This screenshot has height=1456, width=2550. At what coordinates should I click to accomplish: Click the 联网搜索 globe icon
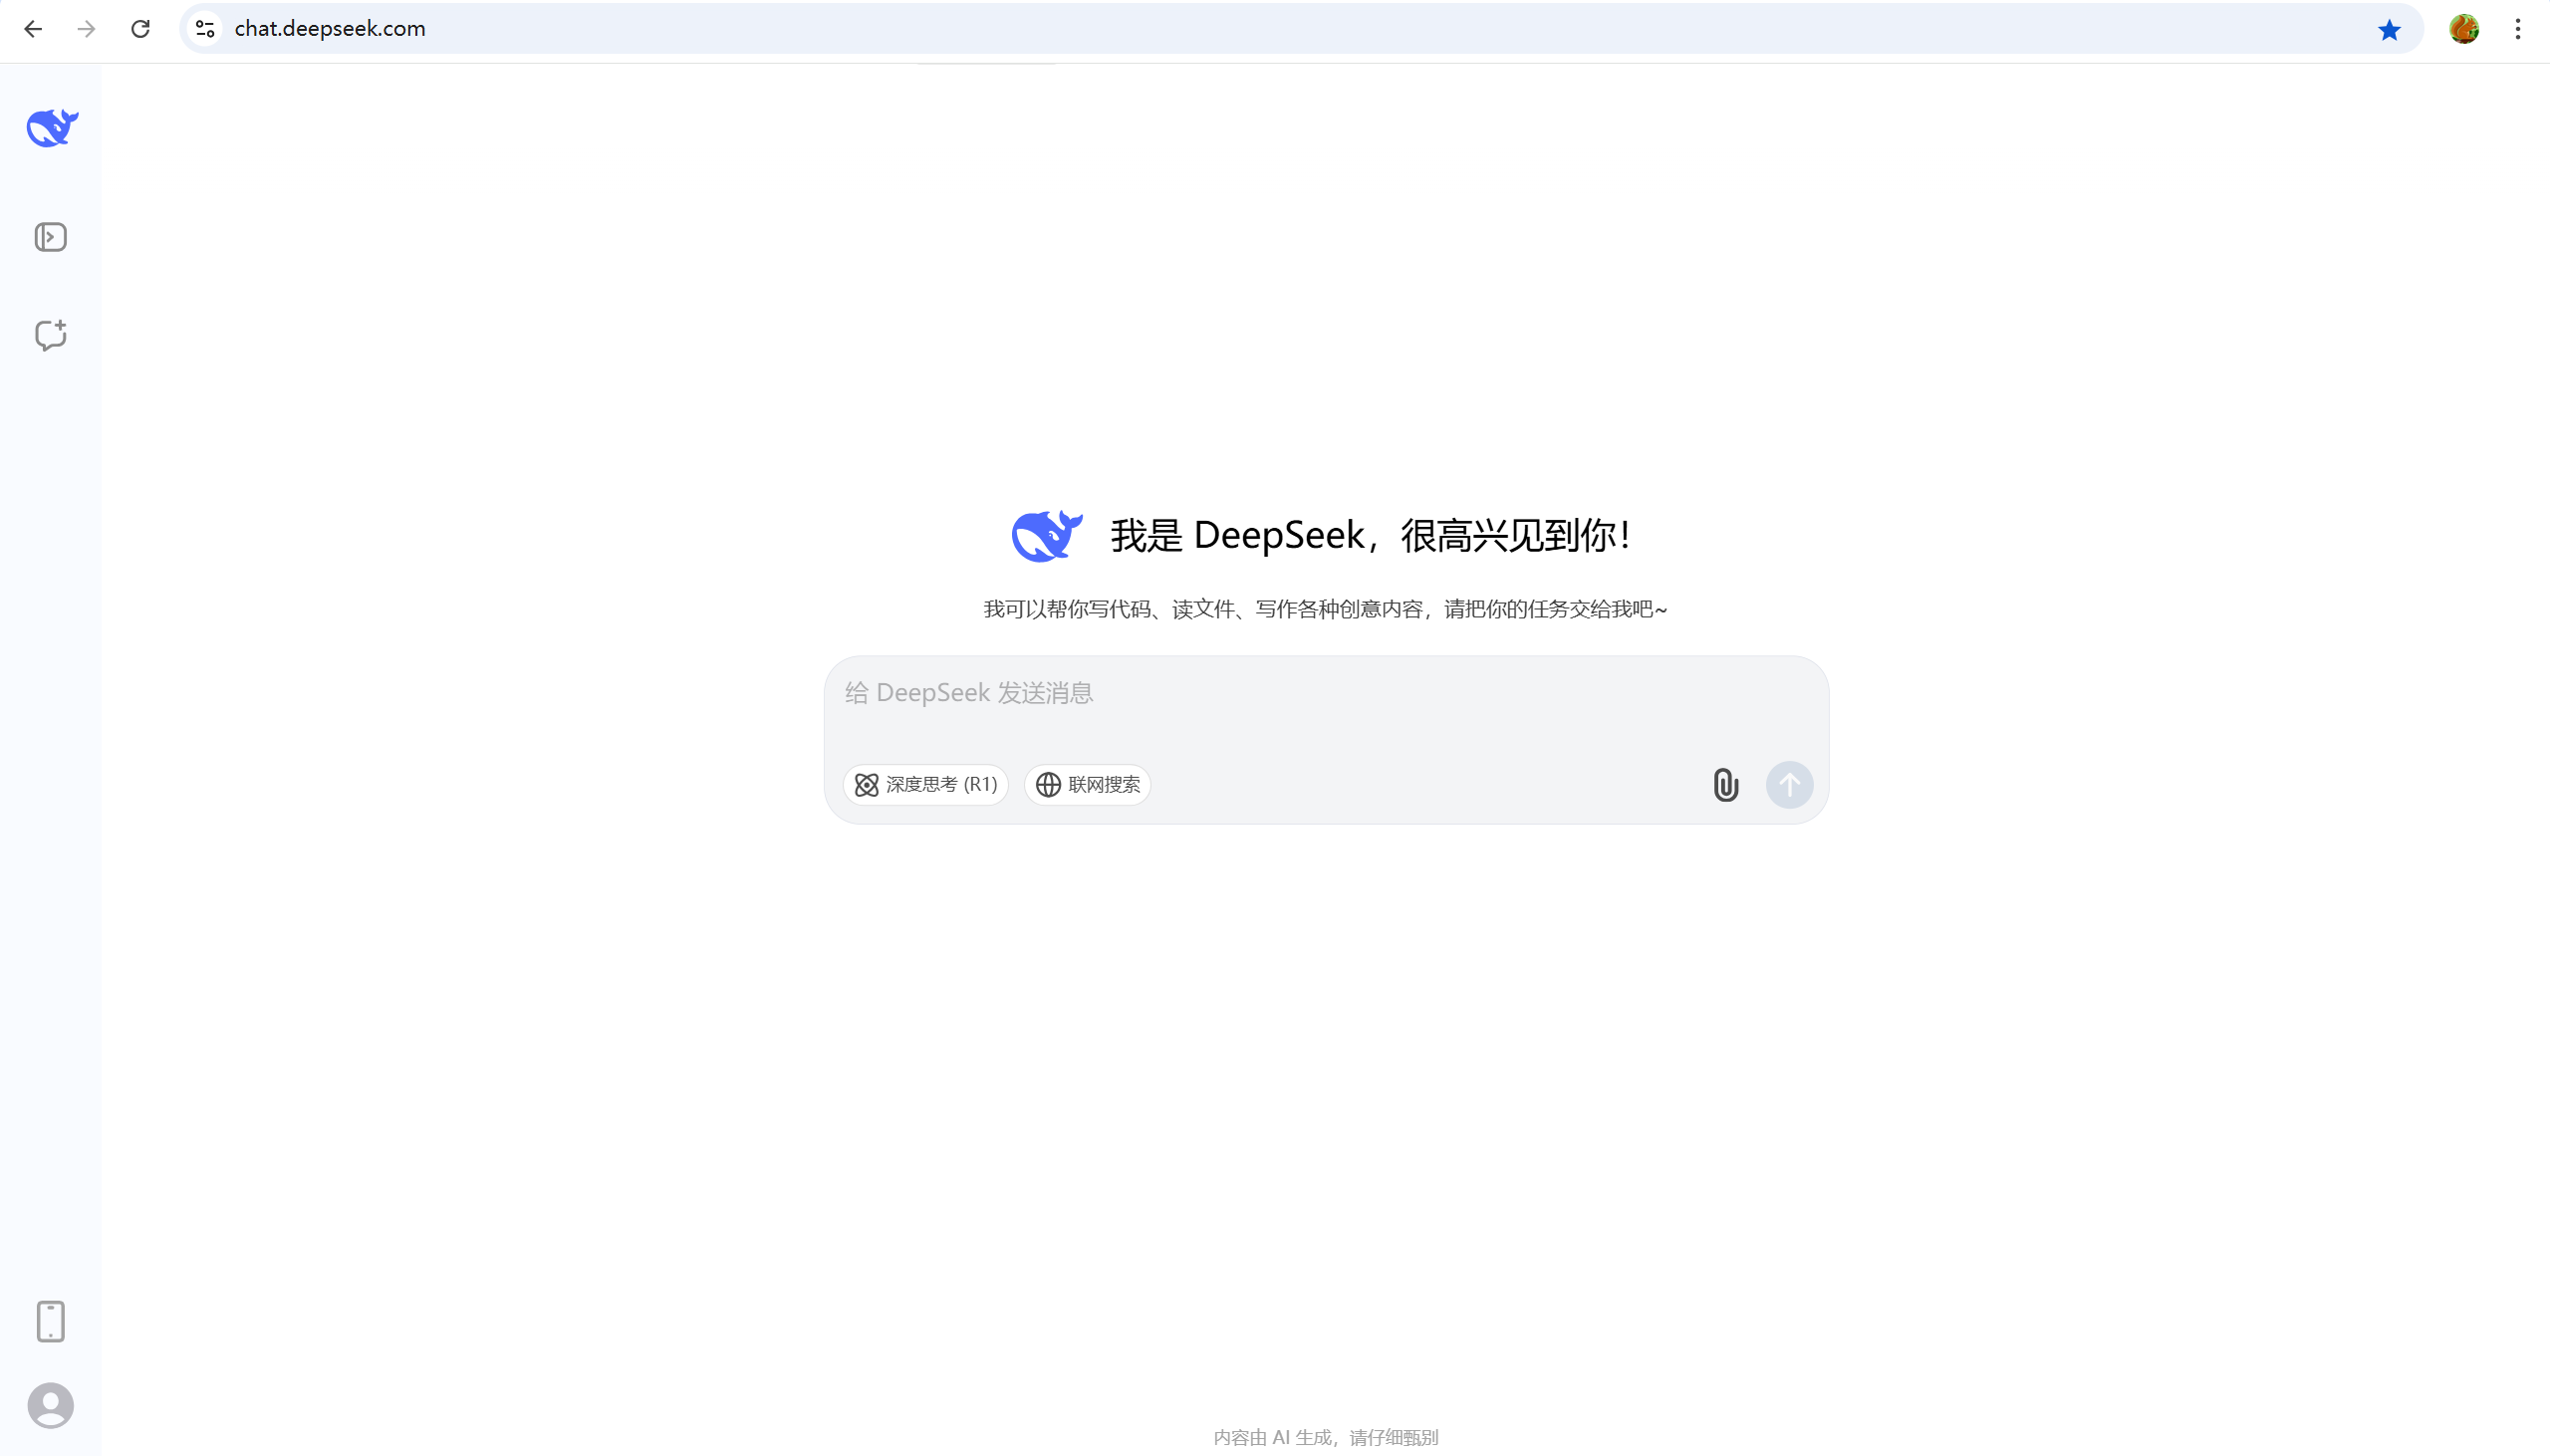point(1047,784)
